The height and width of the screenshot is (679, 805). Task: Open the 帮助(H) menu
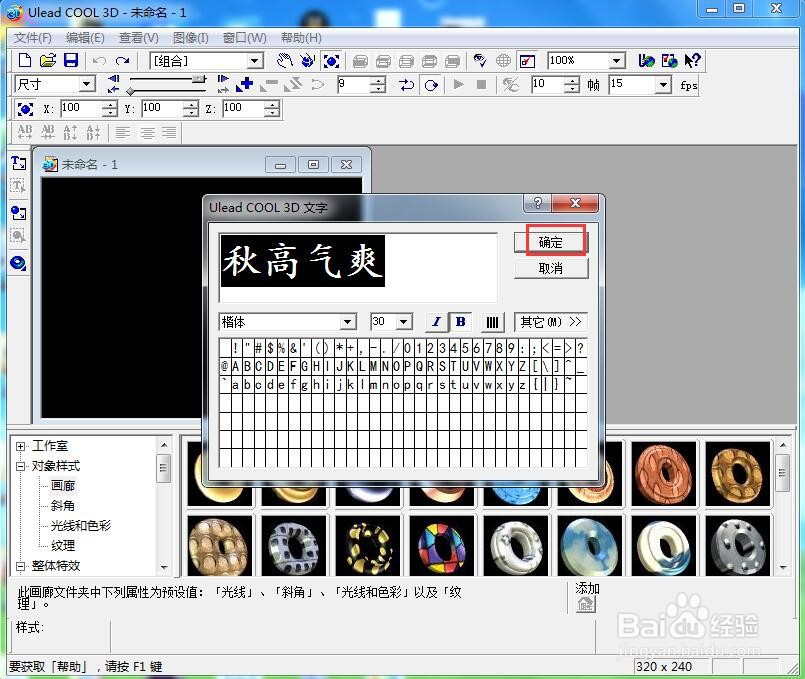pos(301,38)
